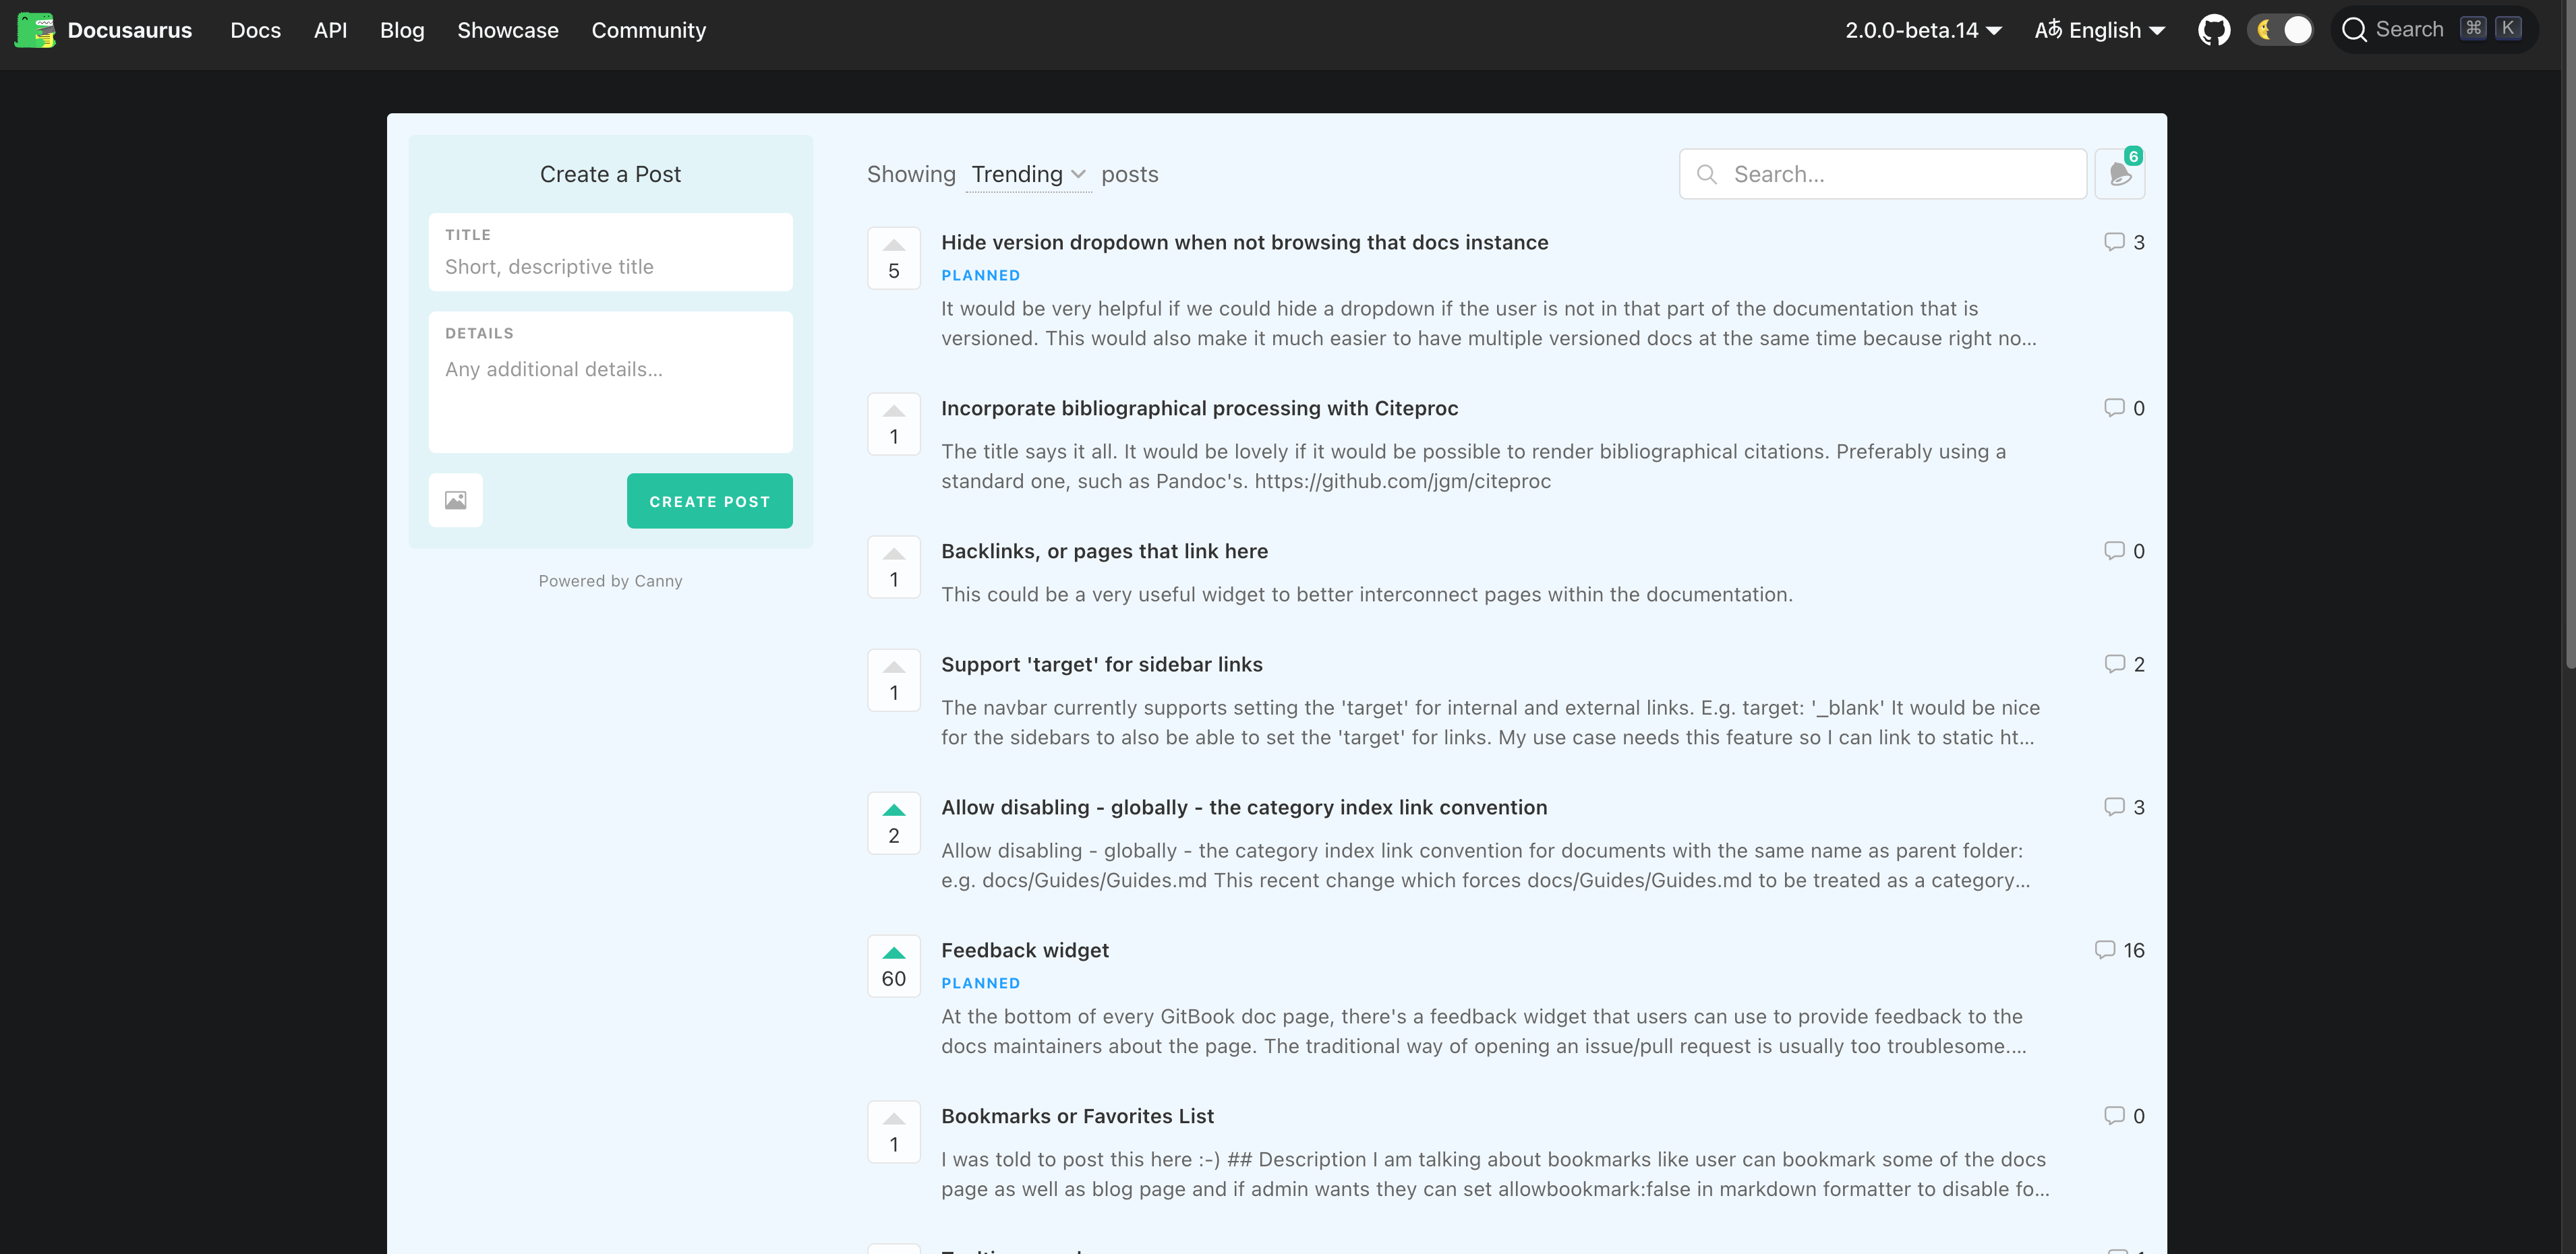Open comments icon for 'Hide version dropdown' post
The height and width of the screenshot is (1254, 2576).
coord(2114,242)
